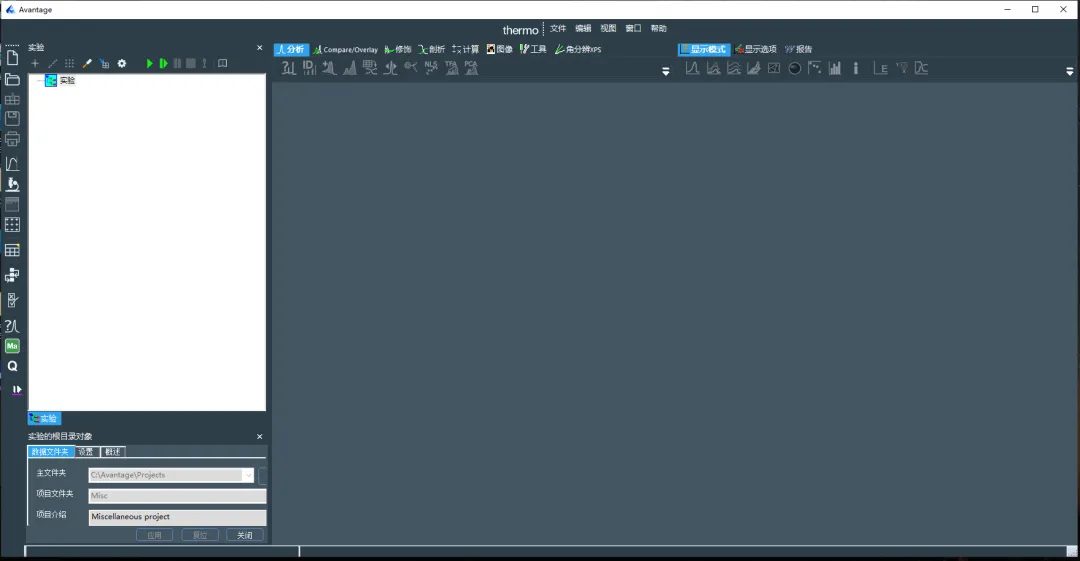Click the 关闭 button in properties panel
This screenshot has width=1080, height=561.
pos(245,536)
